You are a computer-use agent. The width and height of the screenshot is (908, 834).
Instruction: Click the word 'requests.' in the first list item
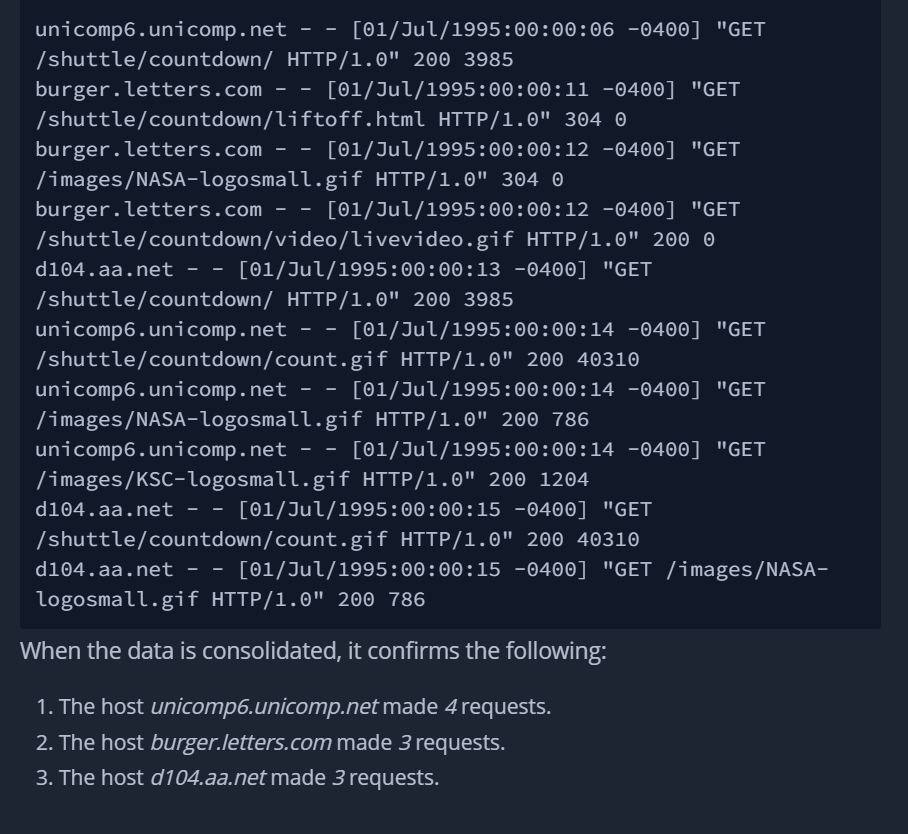click(506, 707)
